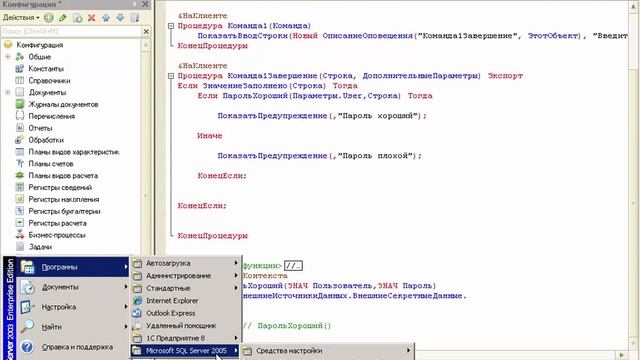
Task: Open Справка и поддержка in Start menu
Action: pyautogui.click(x=73, y=347)
